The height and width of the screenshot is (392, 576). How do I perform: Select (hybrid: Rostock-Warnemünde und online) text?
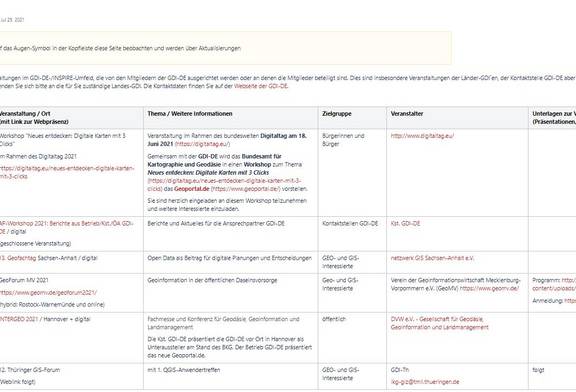[x=52, y=305]
